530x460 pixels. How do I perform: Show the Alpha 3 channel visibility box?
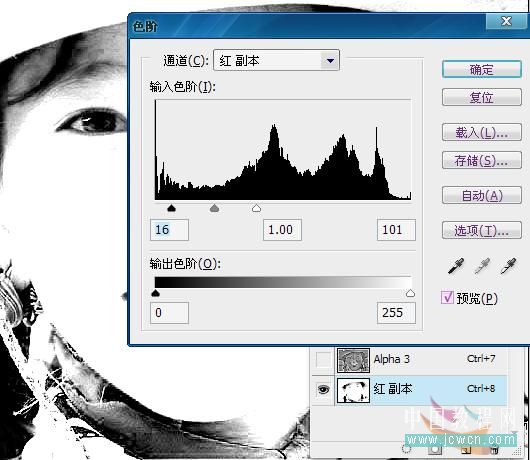click(323, 359)
